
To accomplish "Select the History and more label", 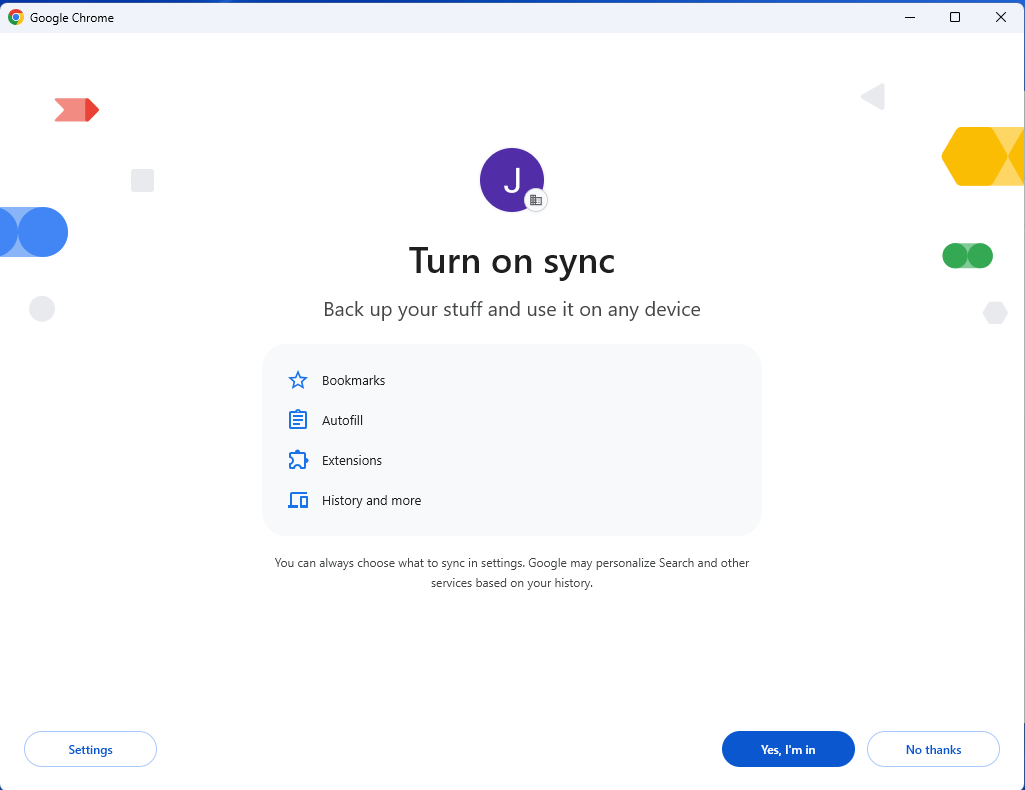I will coord(371,501).
